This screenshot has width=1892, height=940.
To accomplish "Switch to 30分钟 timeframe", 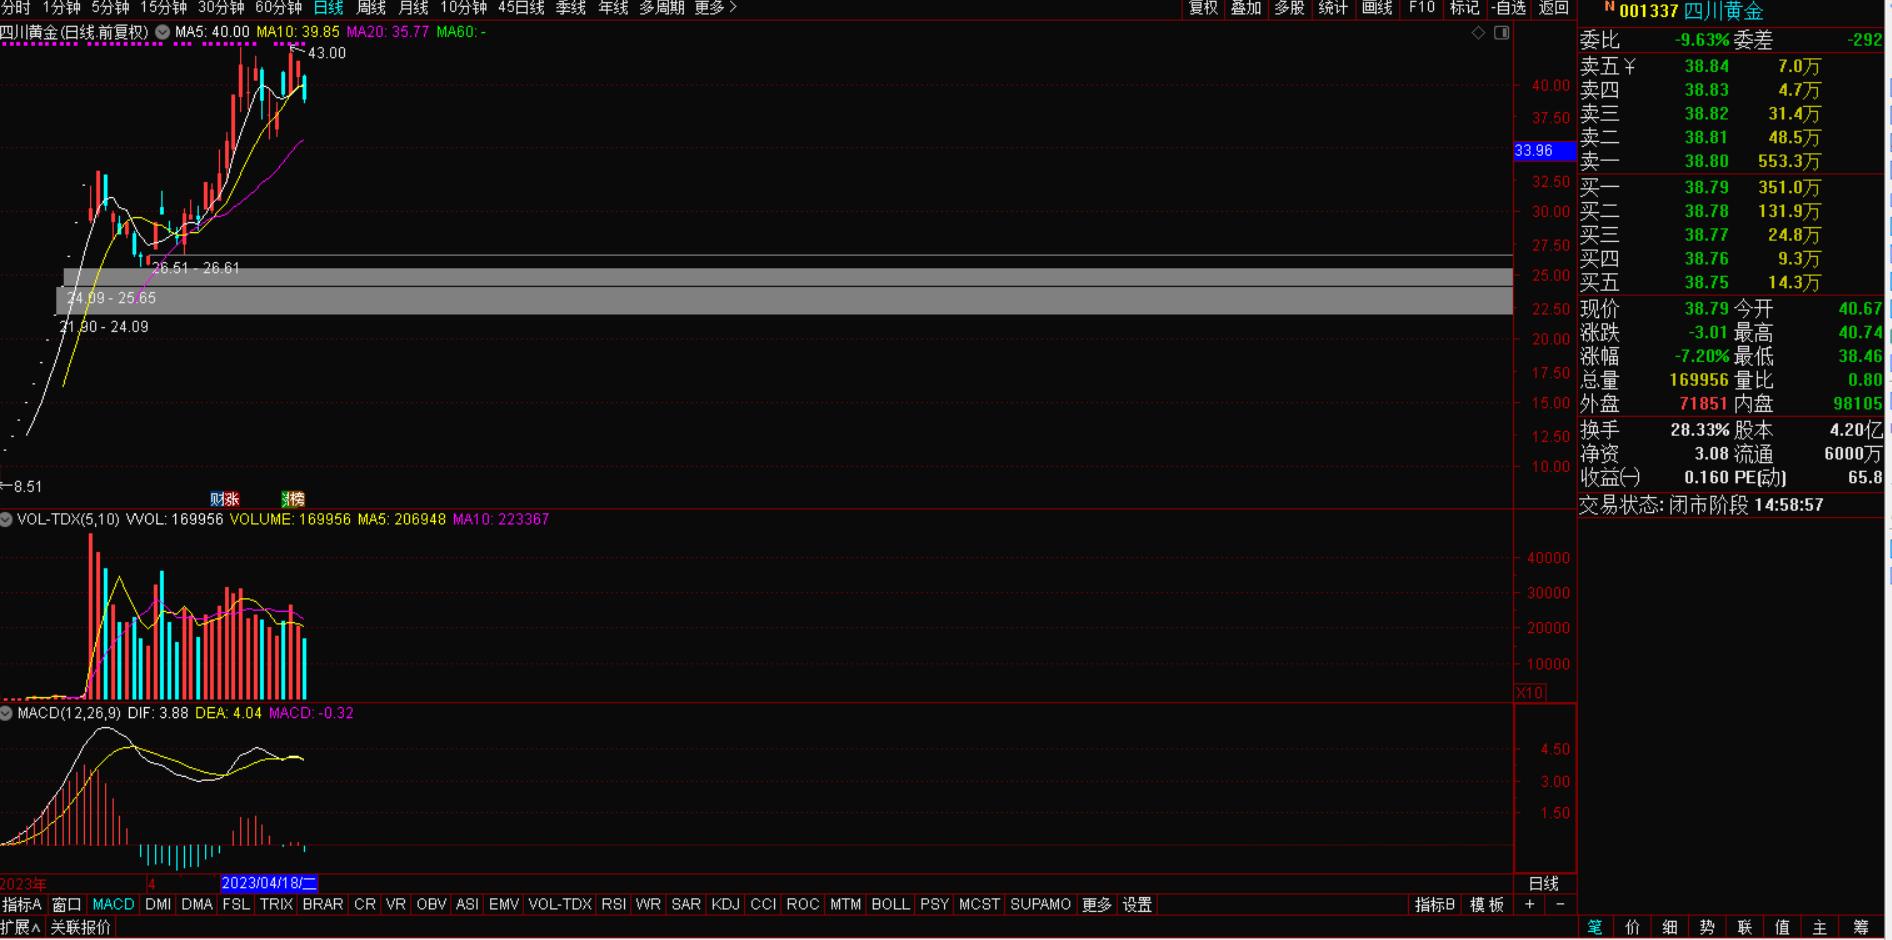I will pyautogui.click(x=221, y=8).
